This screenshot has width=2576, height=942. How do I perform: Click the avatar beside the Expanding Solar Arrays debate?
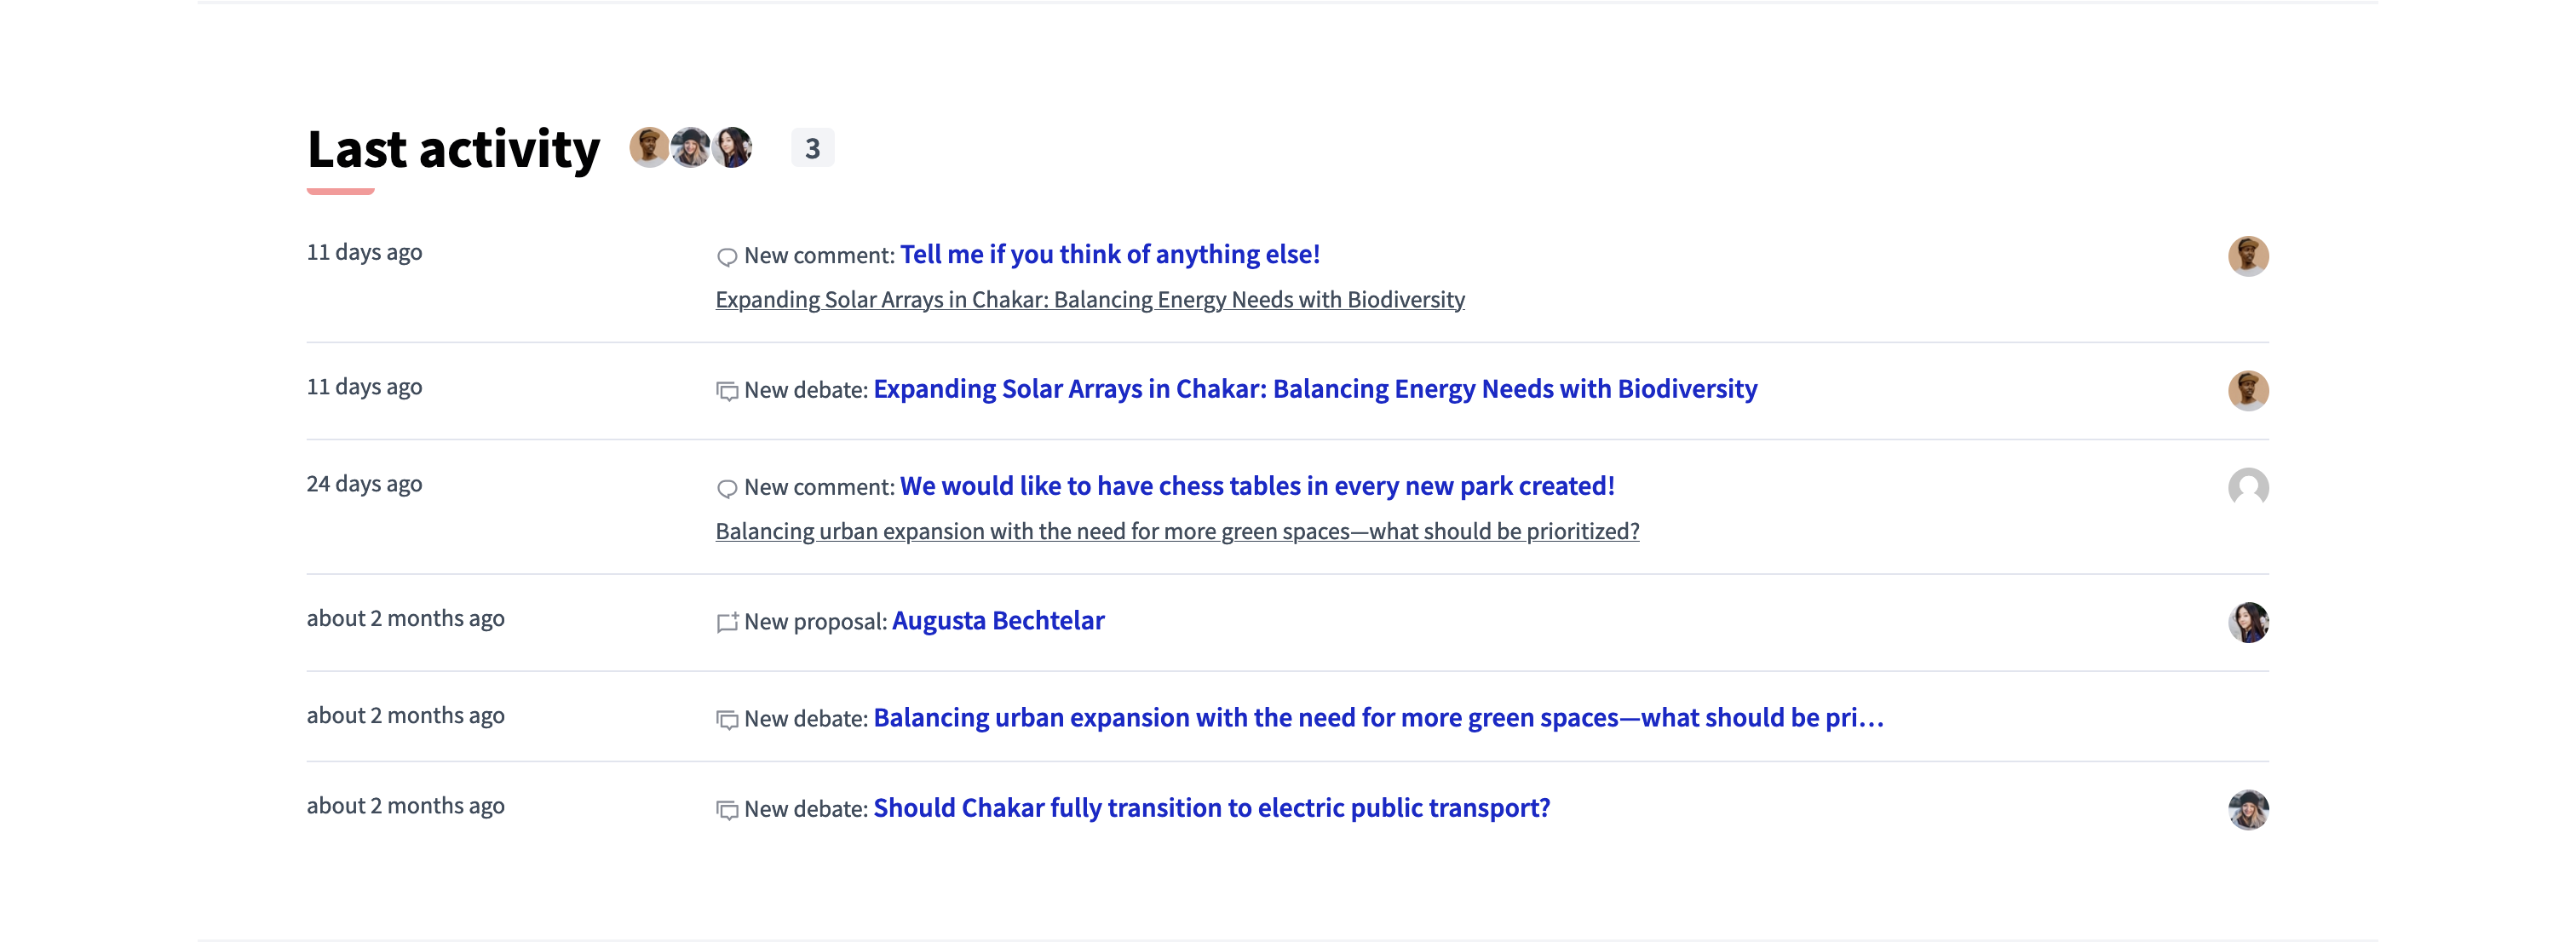[2250, 390]
